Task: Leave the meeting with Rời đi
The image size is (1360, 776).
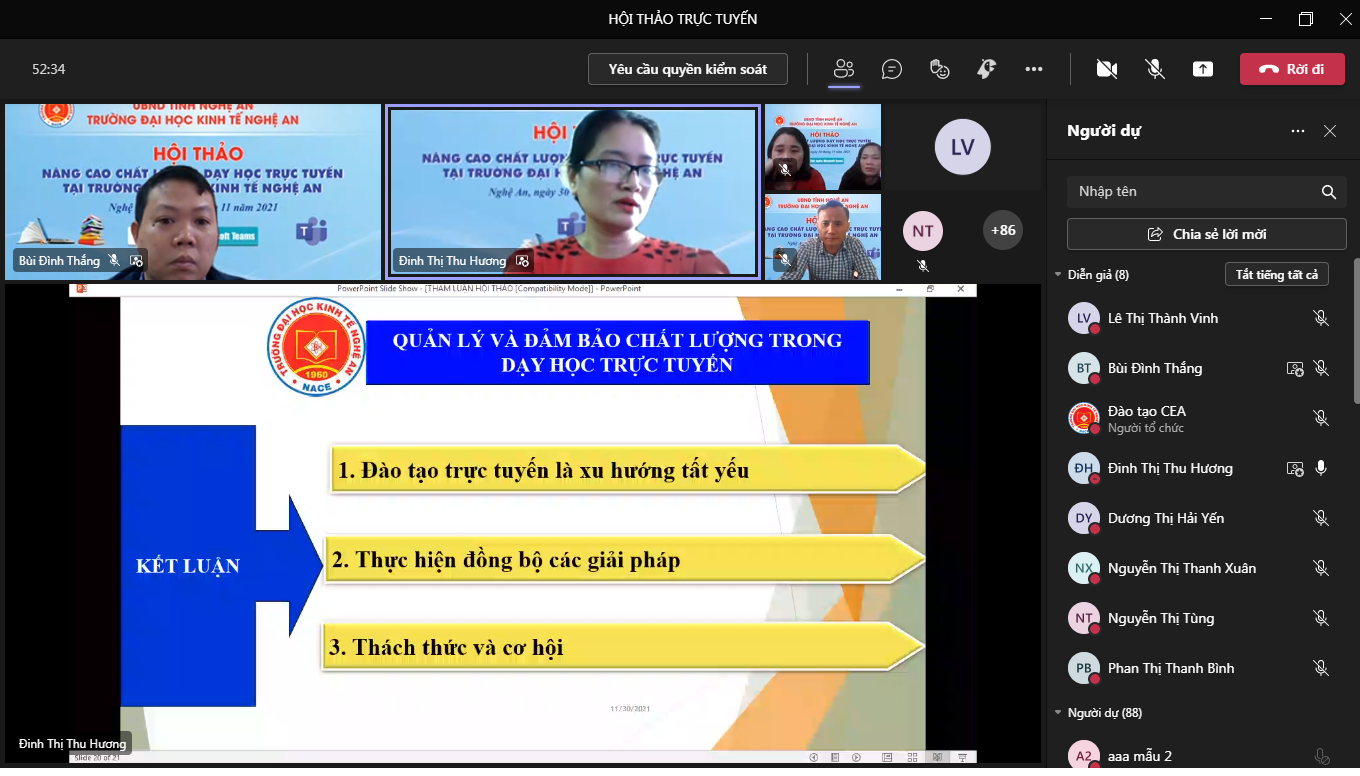Action: [x=1292, y=69]
